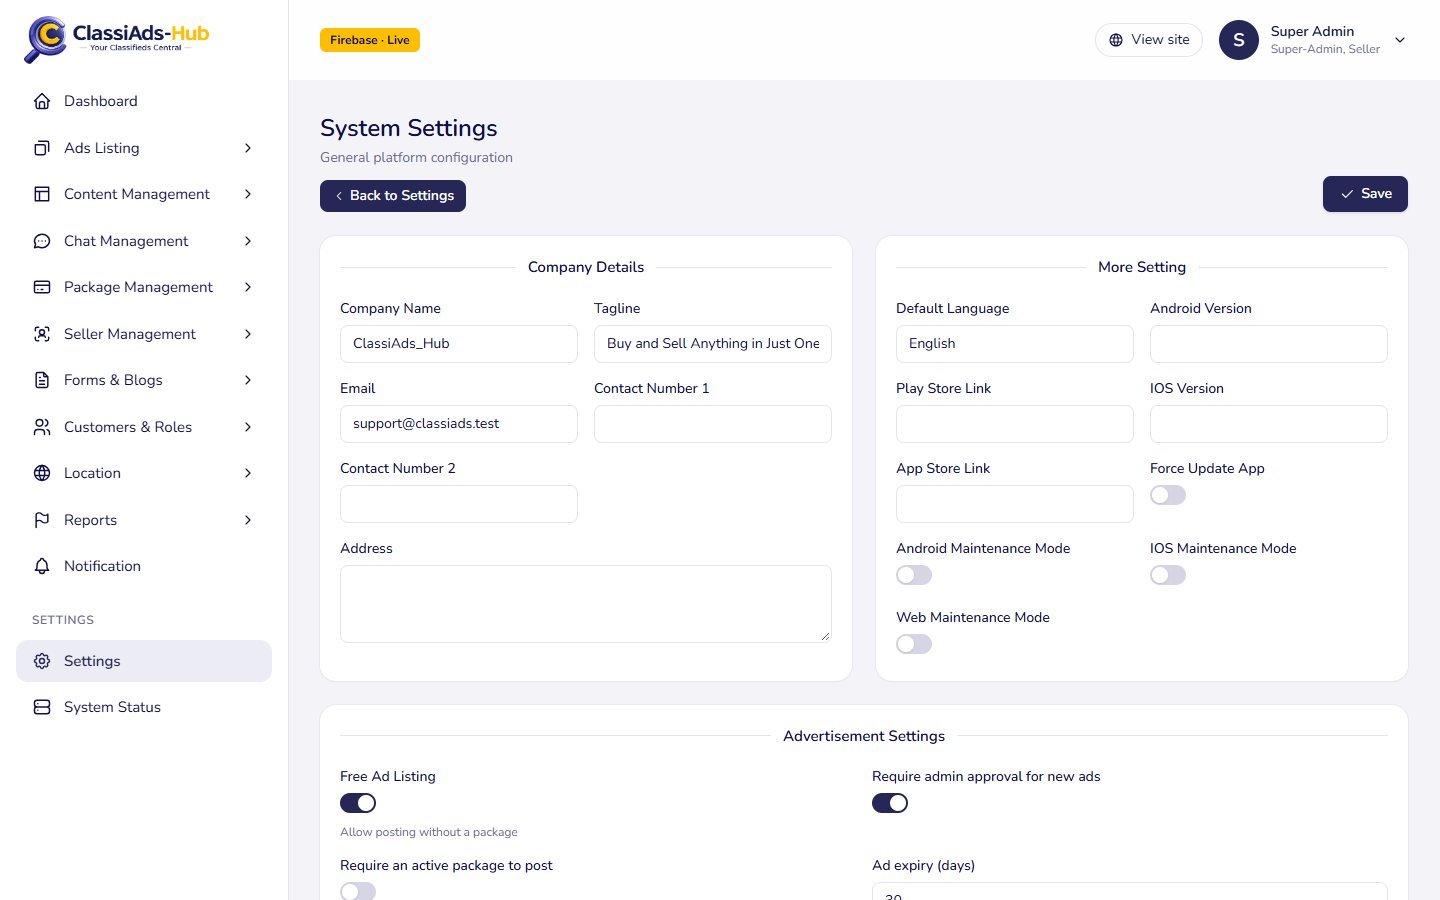Expand the Ads Listing submenu chevron

248,148
